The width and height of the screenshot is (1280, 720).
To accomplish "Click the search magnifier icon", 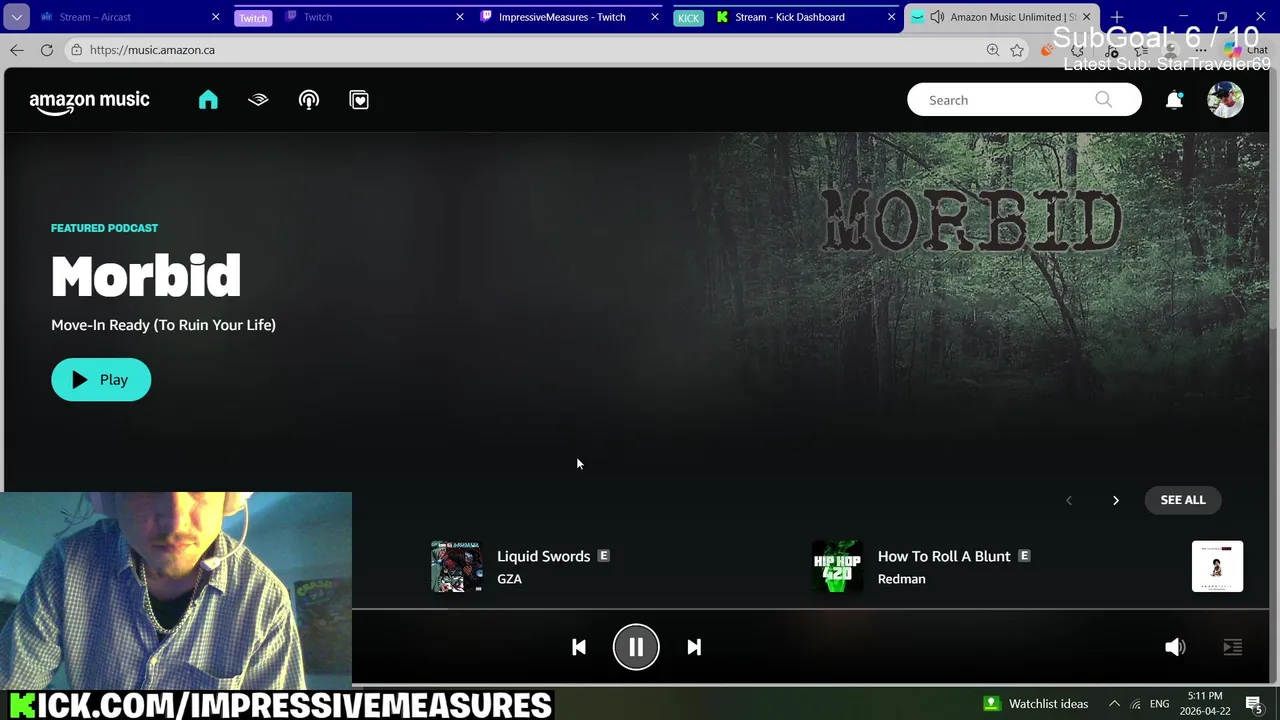I will tap(1103, 100).
